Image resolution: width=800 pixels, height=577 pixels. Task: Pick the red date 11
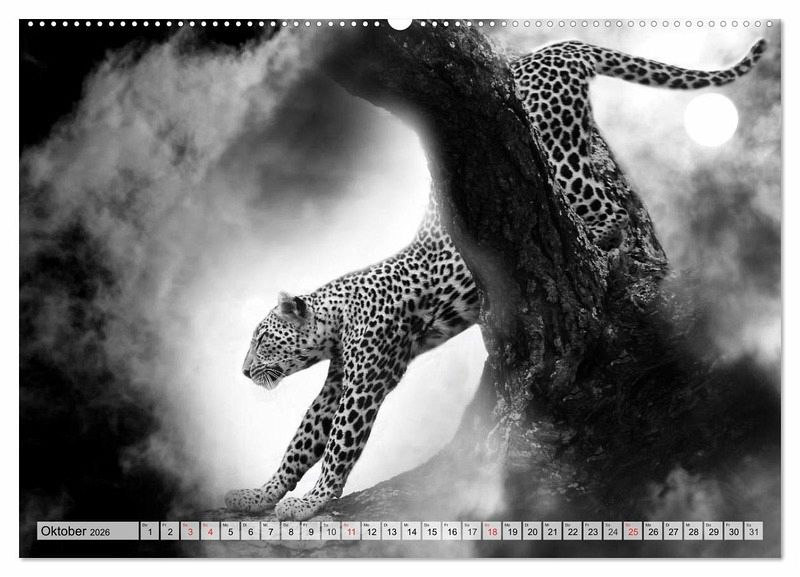351,531
